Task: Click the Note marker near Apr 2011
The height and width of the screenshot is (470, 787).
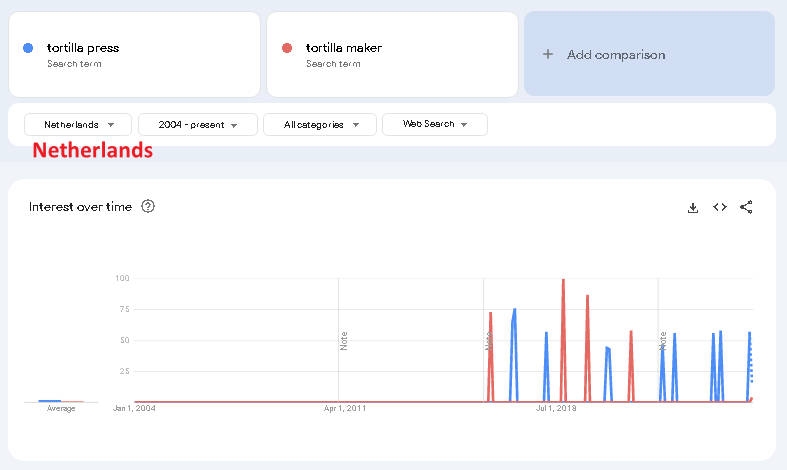Action: (x=343, y=341)
